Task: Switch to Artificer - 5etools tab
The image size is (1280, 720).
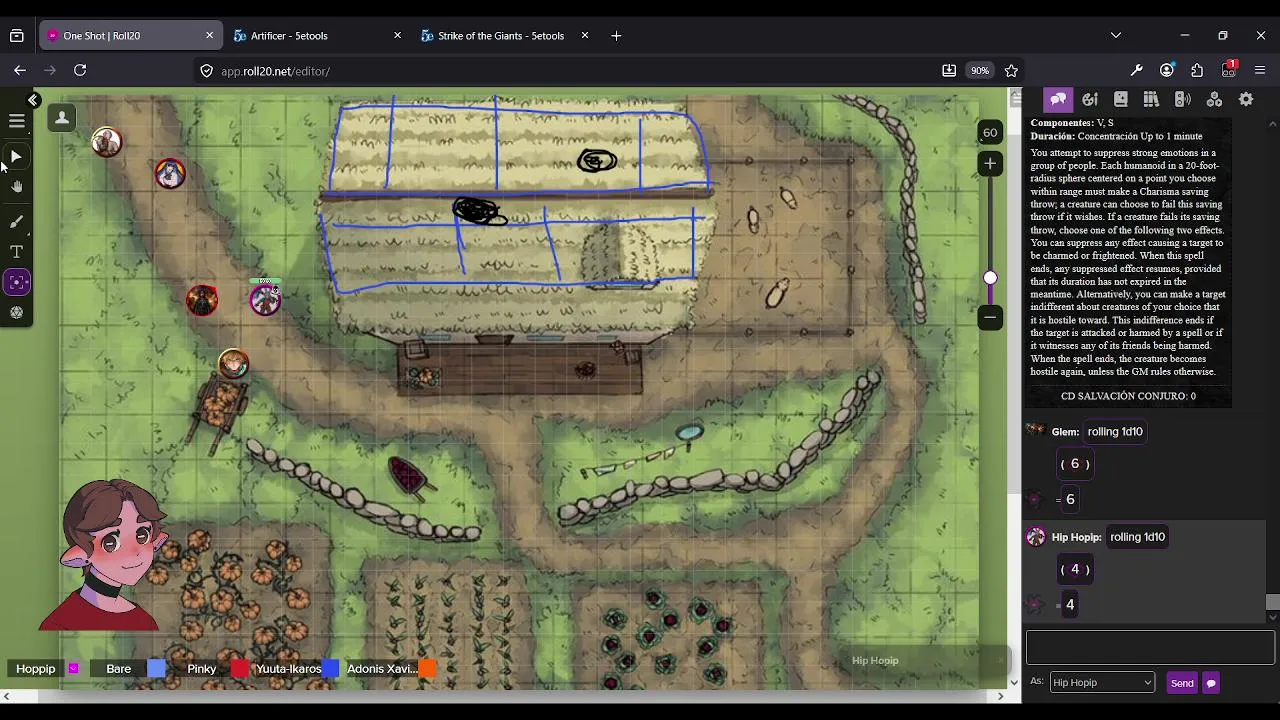Action: (315, 35)
